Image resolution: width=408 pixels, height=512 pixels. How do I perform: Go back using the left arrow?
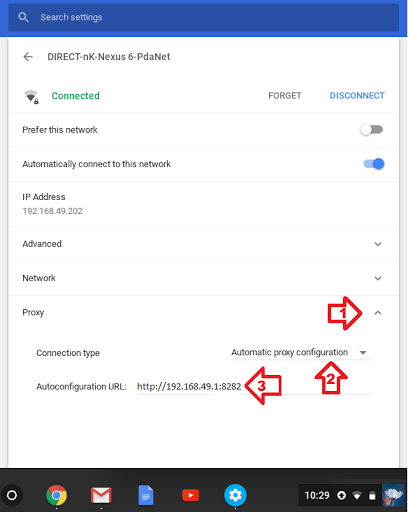[x=28, y=57]
